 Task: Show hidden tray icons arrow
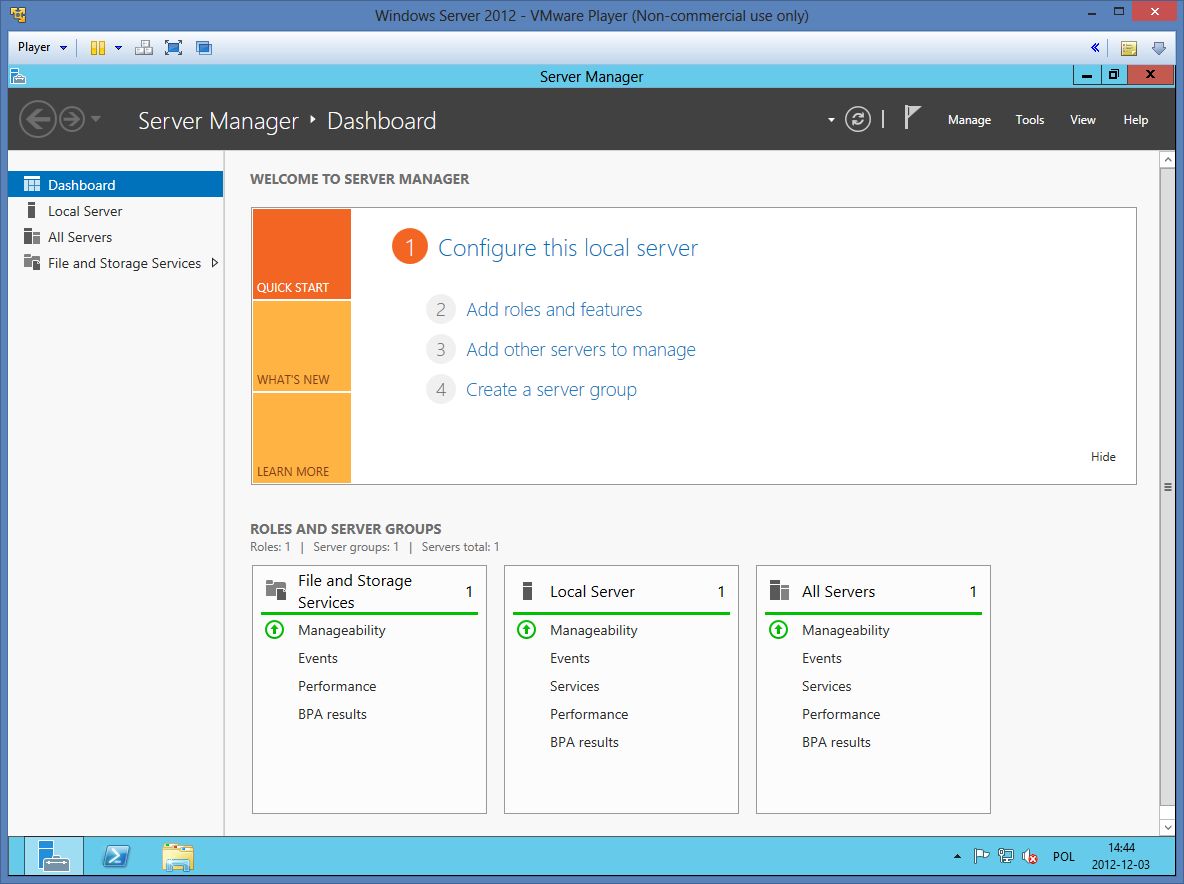click(957, 856)
